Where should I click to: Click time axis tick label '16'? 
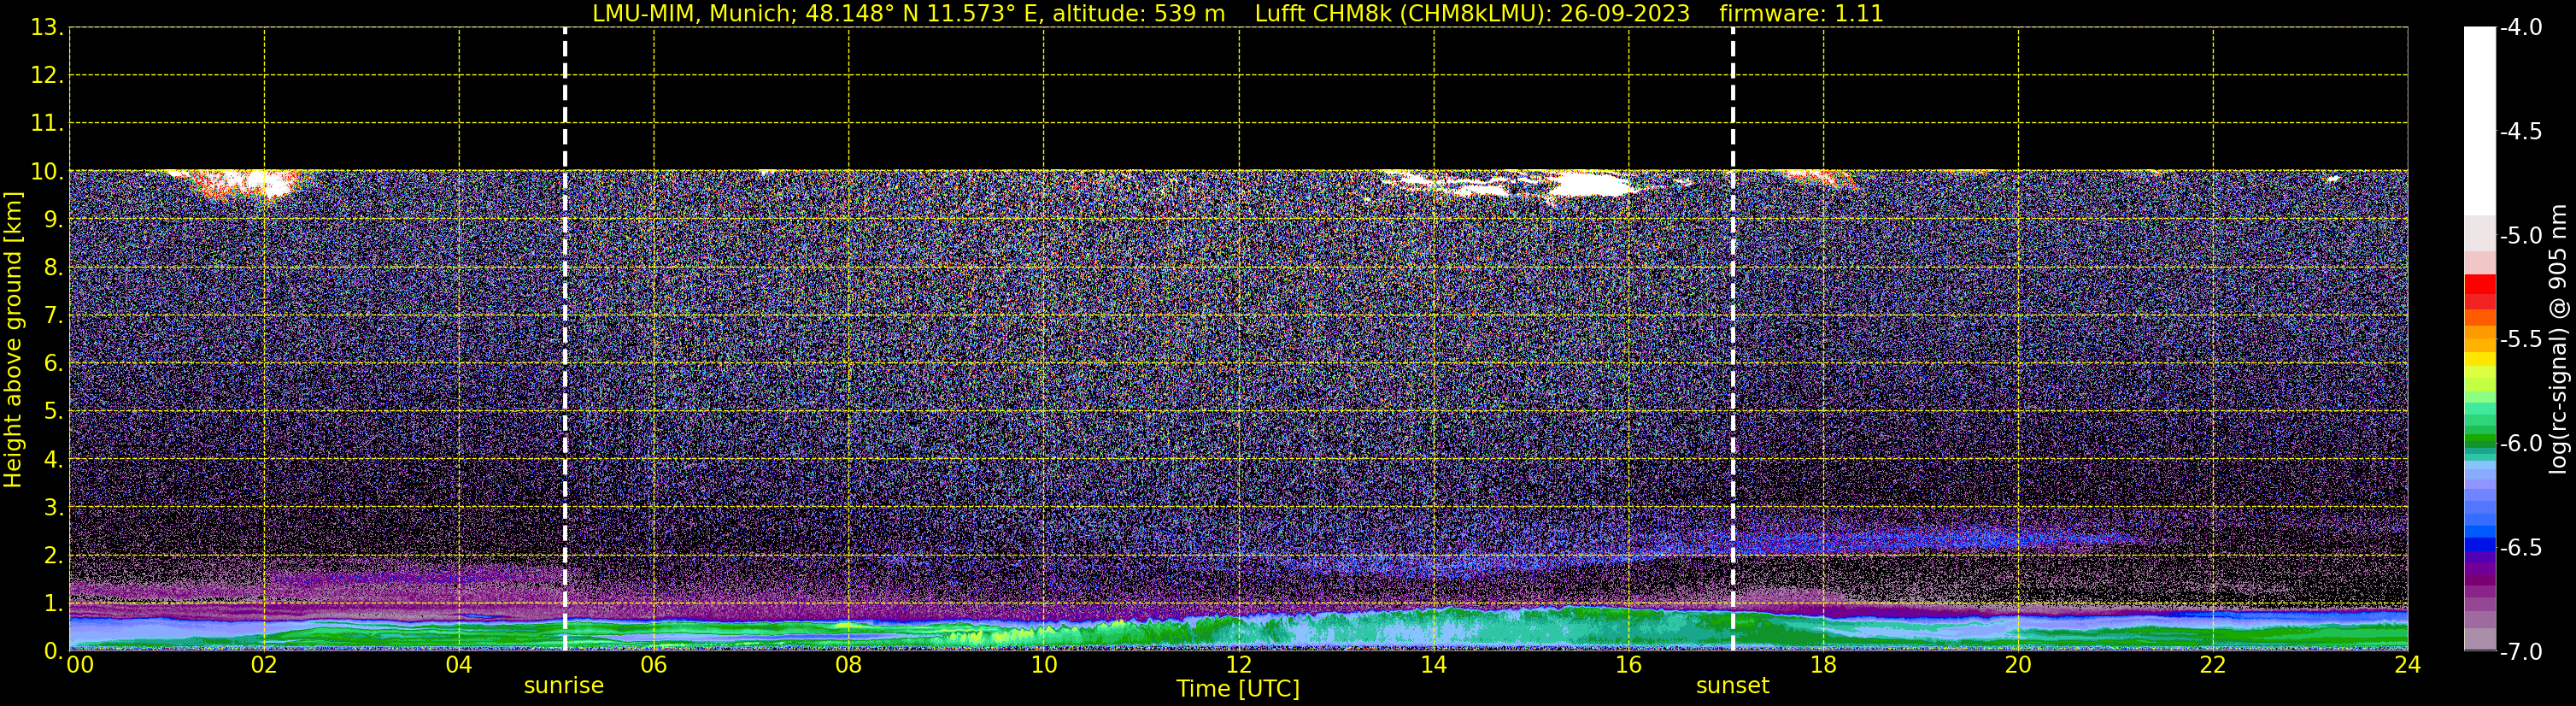(1629, 665)
